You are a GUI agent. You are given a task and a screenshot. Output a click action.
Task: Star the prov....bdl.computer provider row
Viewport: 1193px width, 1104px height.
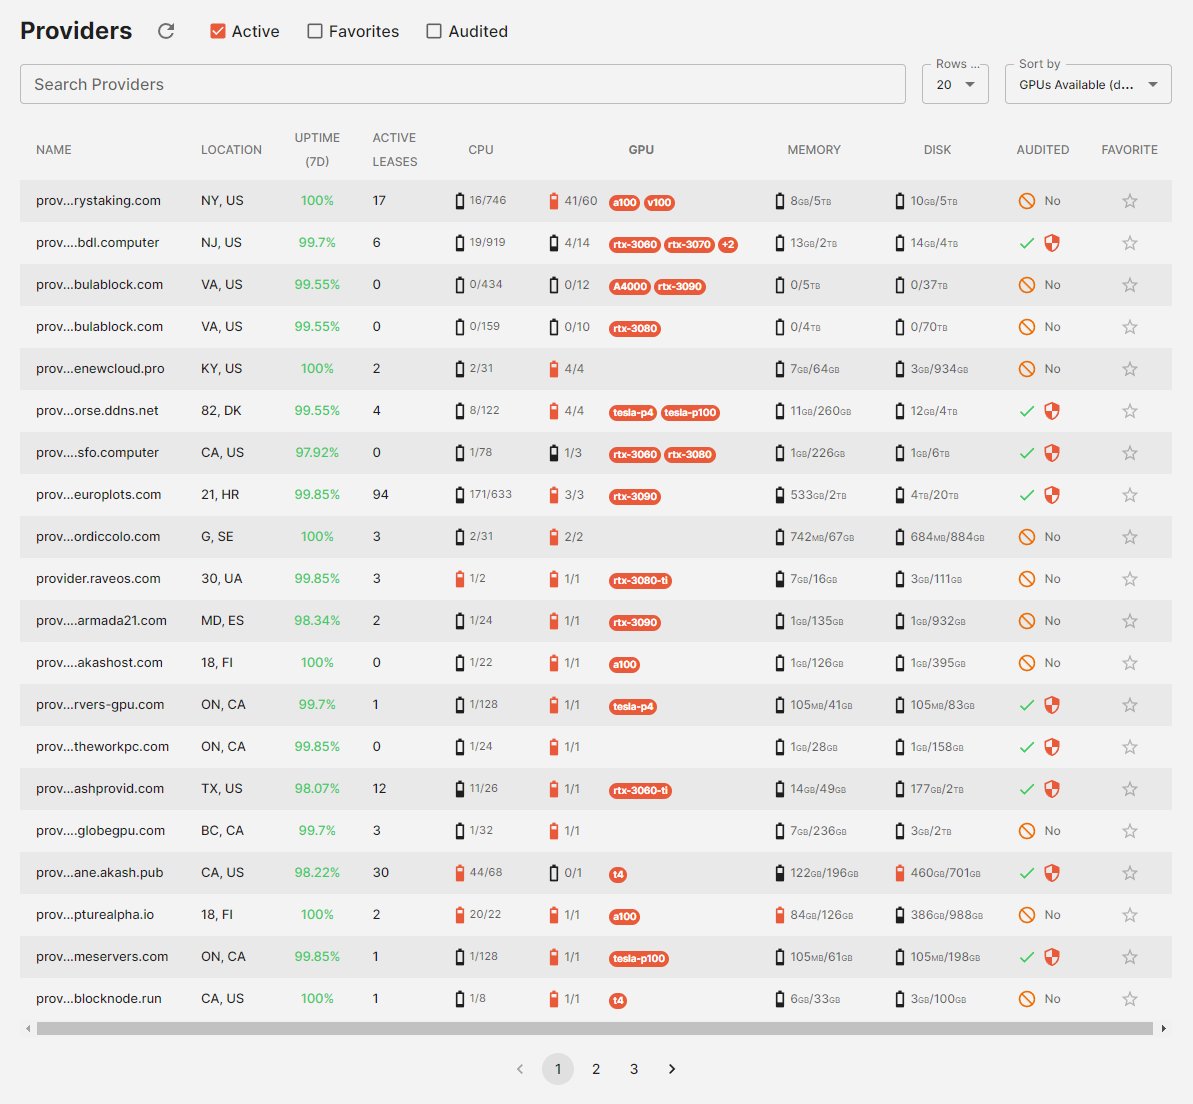click(1130, 243)
